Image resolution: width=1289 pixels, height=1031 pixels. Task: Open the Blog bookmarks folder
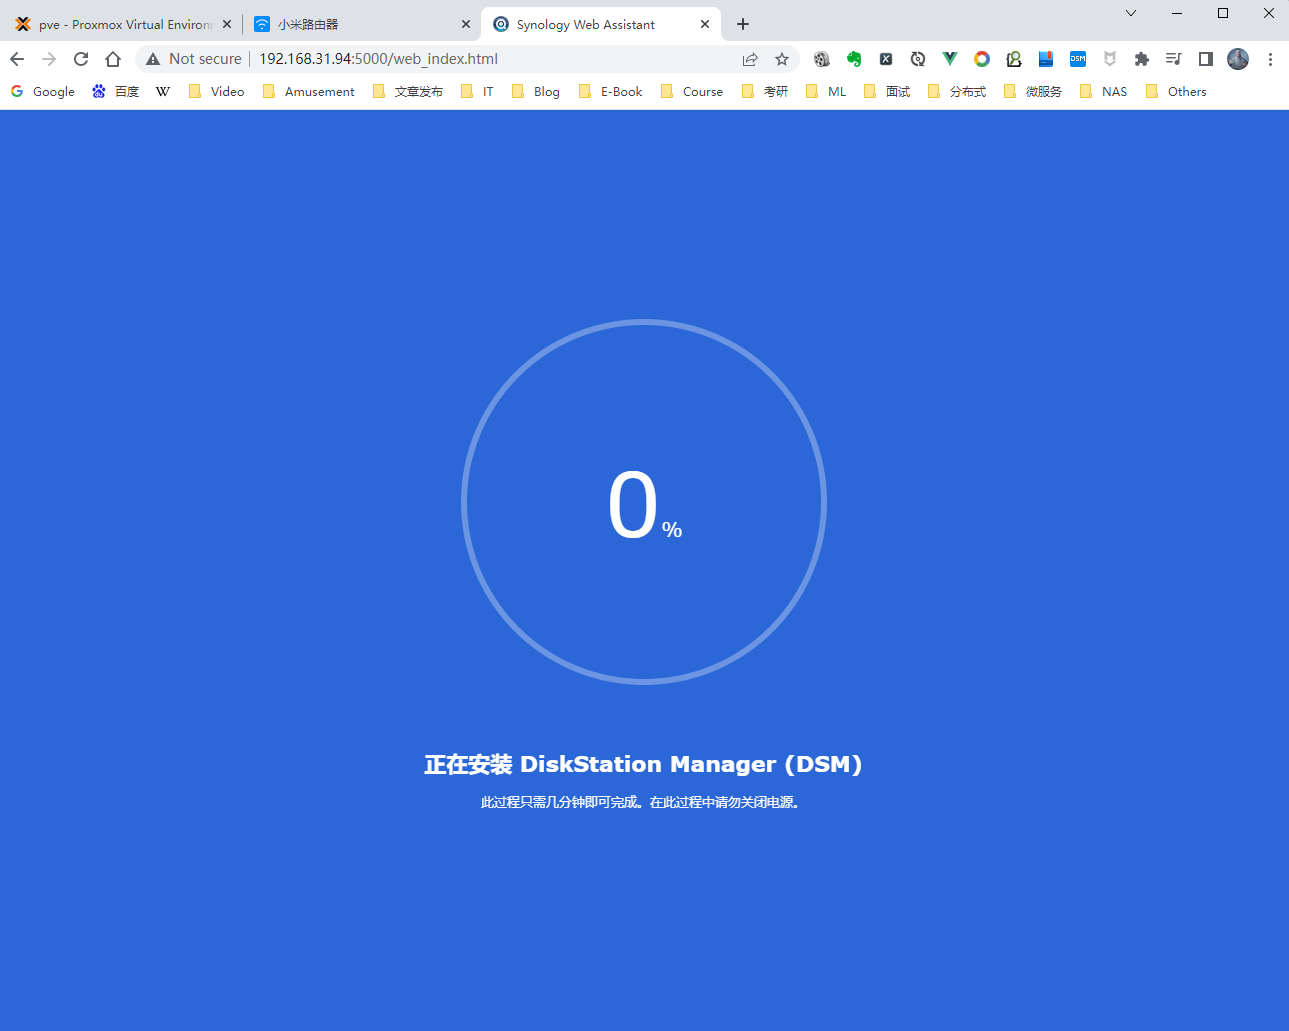click(x=536, y=91)
